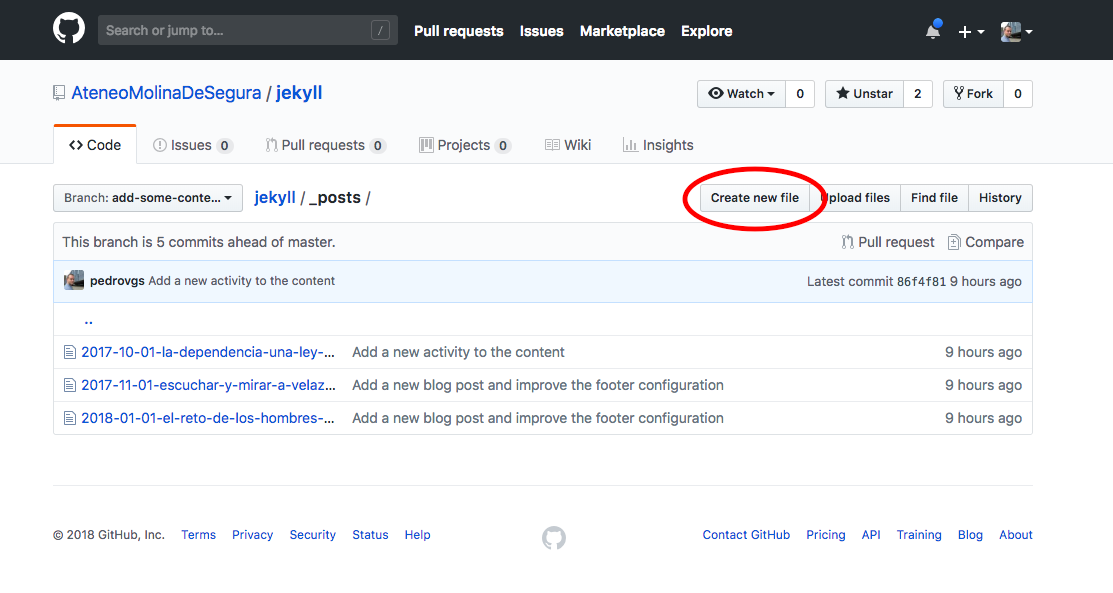The width and height of the screenshot is (1113, 593).
Task: Open the notifications bell
Action: 933,31
